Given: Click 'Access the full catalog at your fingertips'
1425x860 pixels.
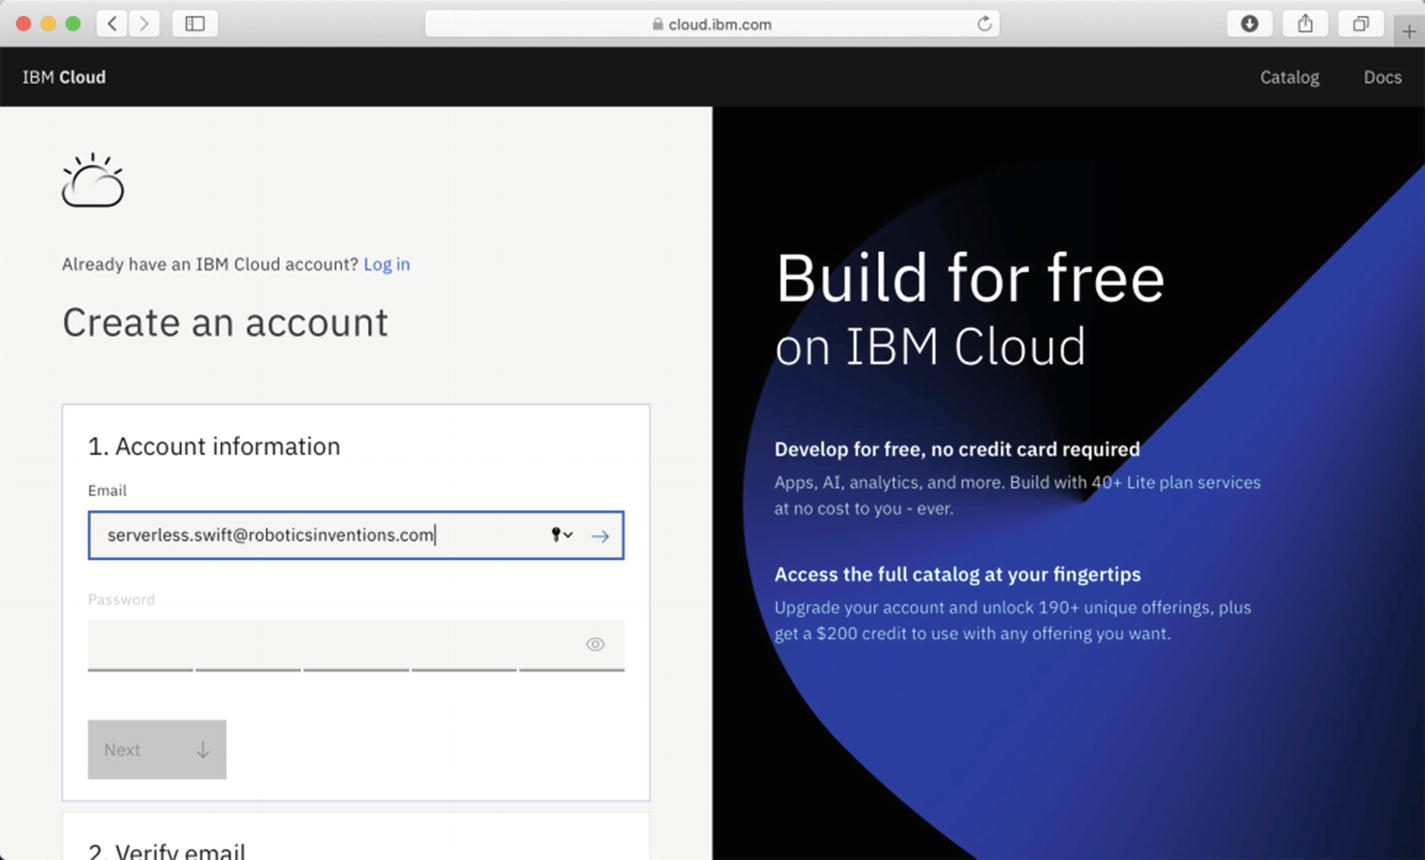Looking at the screenshot, I should pyautogui.click(x=957, y=574).
